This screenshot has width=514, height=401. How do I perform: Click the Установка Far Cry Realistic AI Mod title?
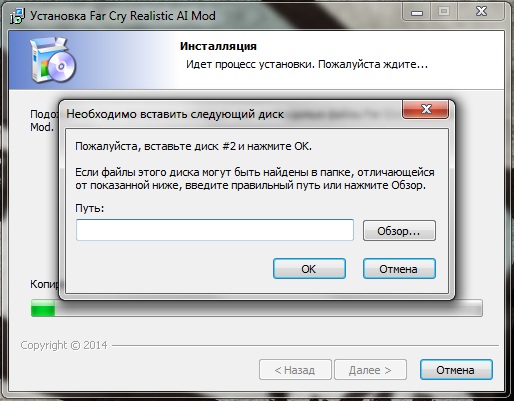point(123,16)
